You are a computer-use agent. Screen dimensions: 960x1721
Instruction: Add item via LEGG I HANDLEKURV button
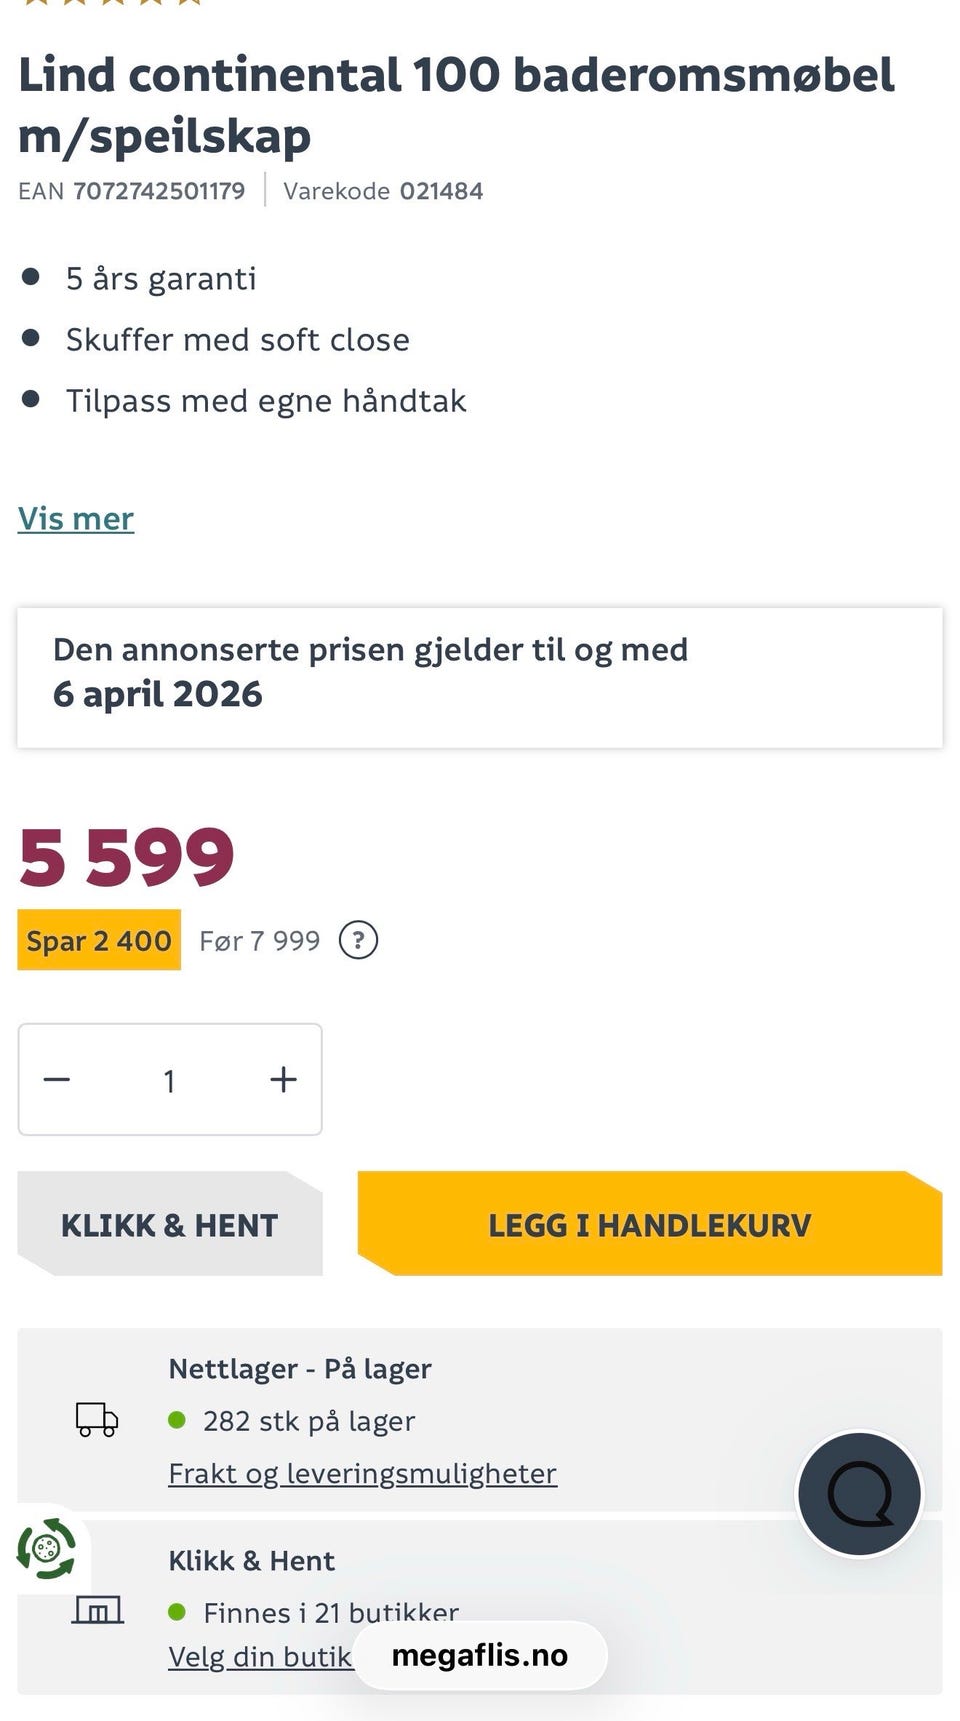pyautogui.click(x=650, y=1224)
